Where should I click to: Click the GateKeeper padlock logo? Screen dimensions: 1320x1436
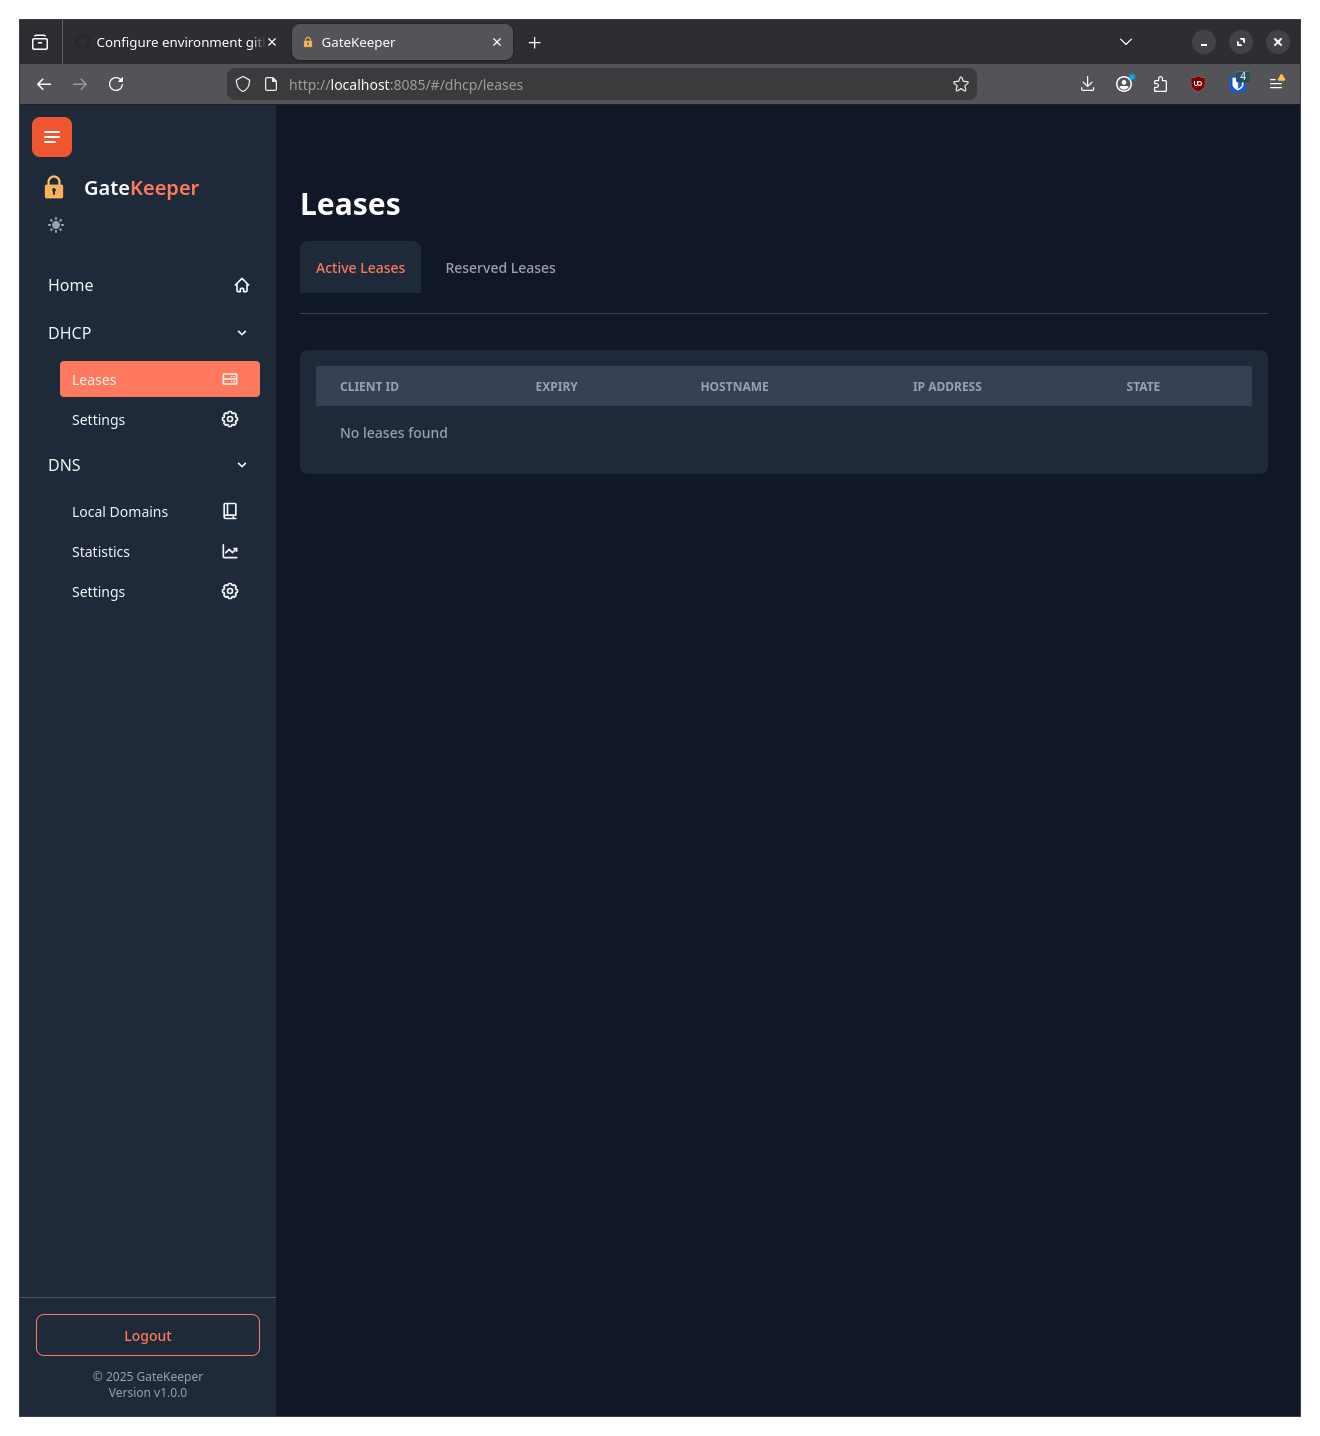pos(55,187)
